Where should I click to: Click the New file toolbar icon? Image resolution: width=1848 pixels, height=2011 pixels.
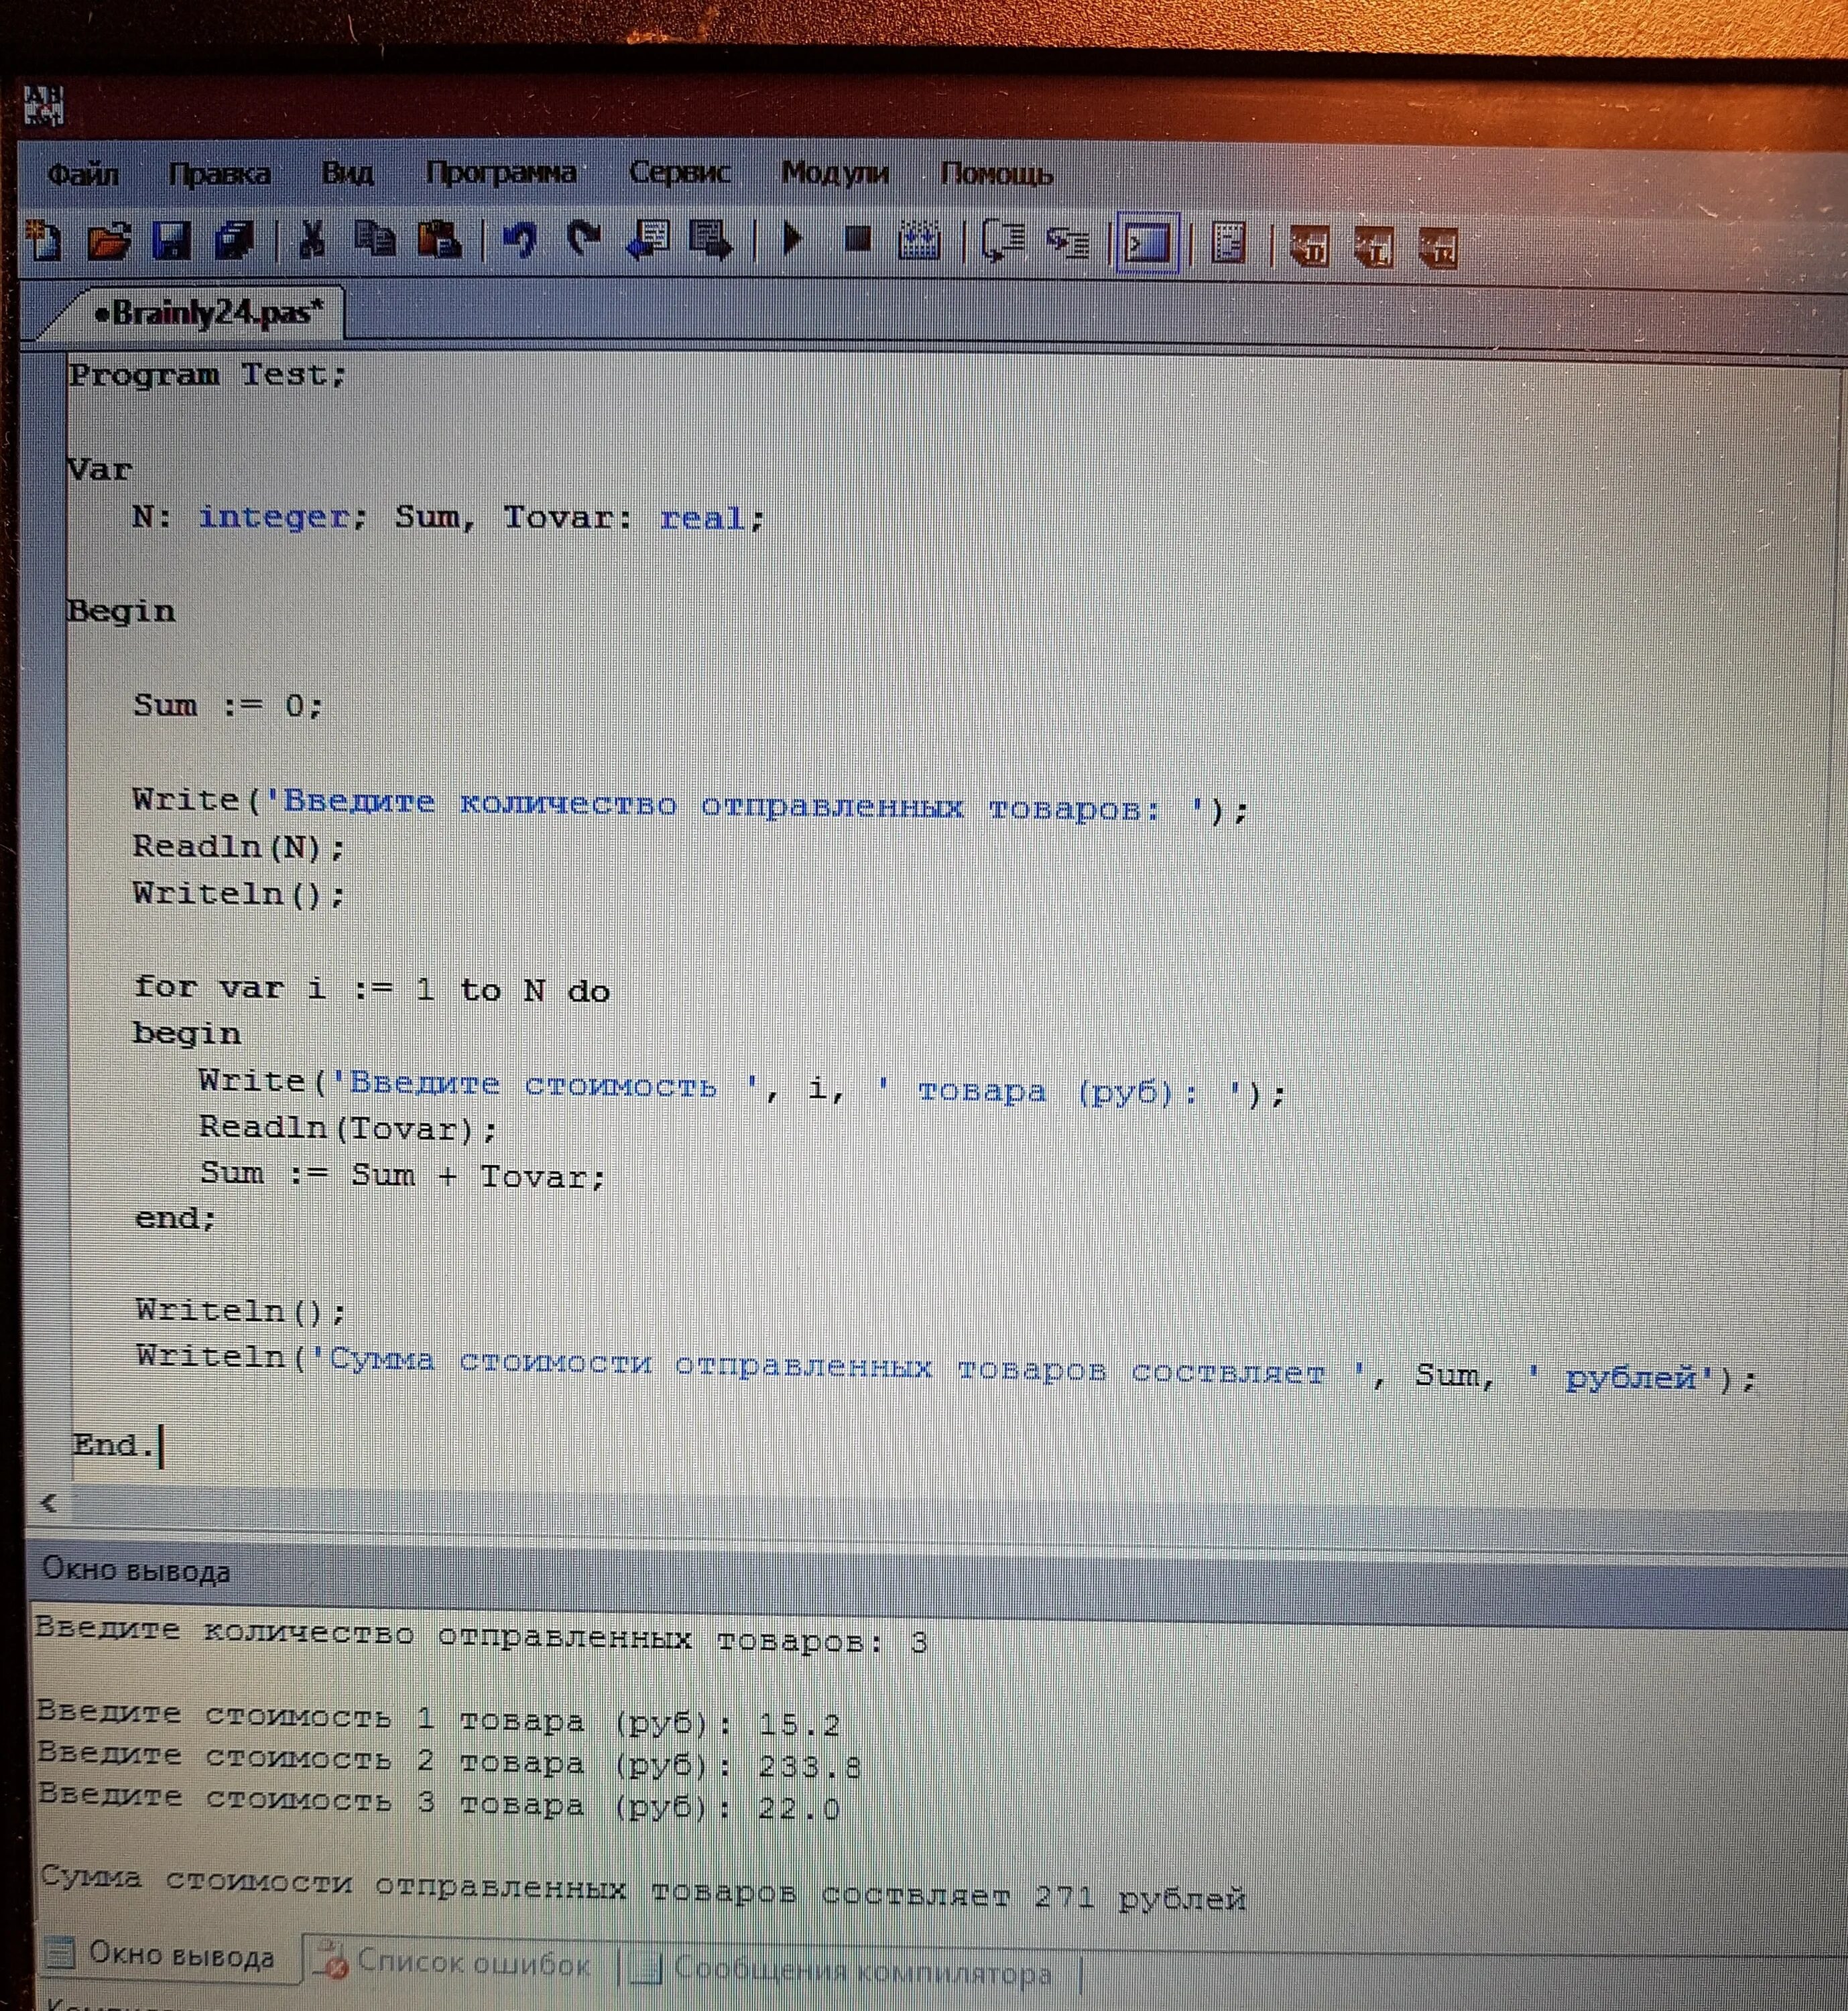point(44,241)
